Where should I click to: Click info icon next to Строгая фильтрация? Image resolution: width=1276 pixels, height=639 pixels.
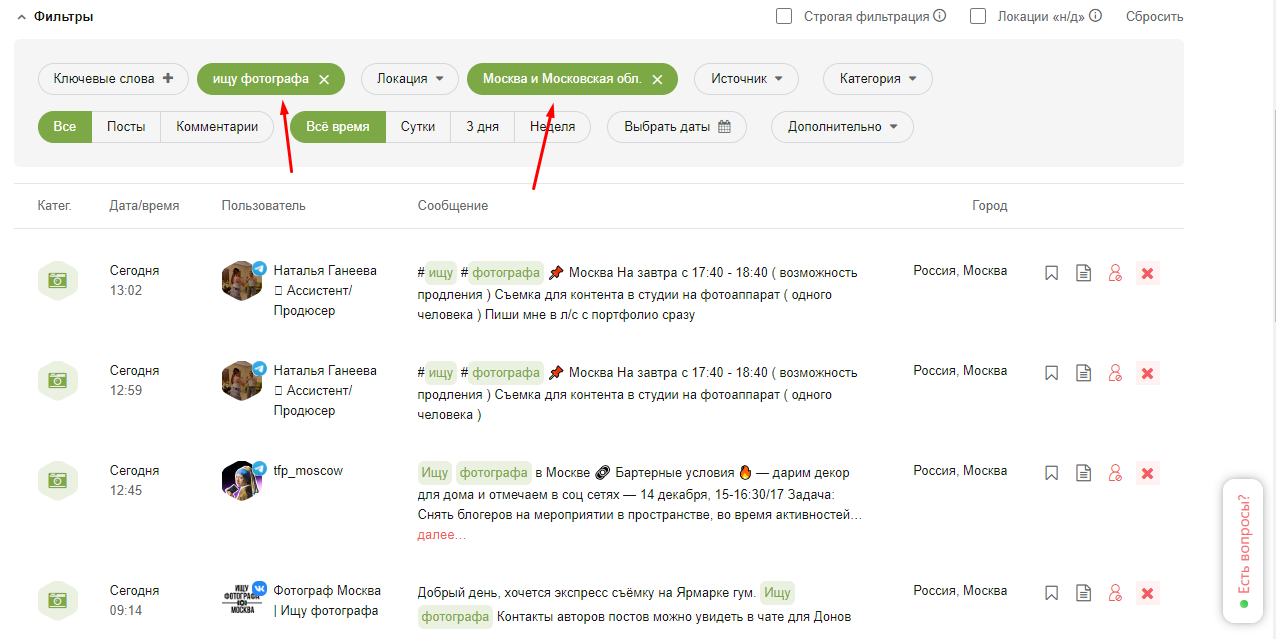(939, 16)
